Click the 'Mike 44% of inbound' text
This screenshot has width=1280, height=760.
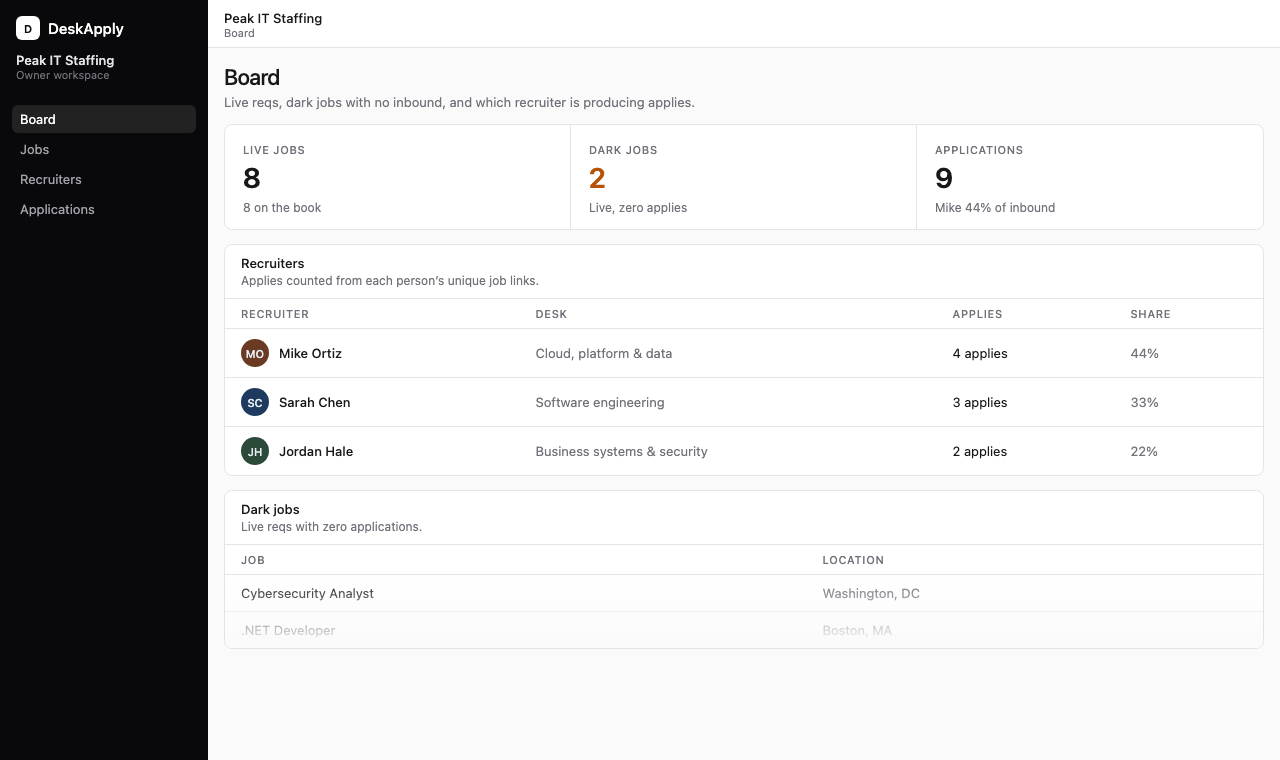995,208
